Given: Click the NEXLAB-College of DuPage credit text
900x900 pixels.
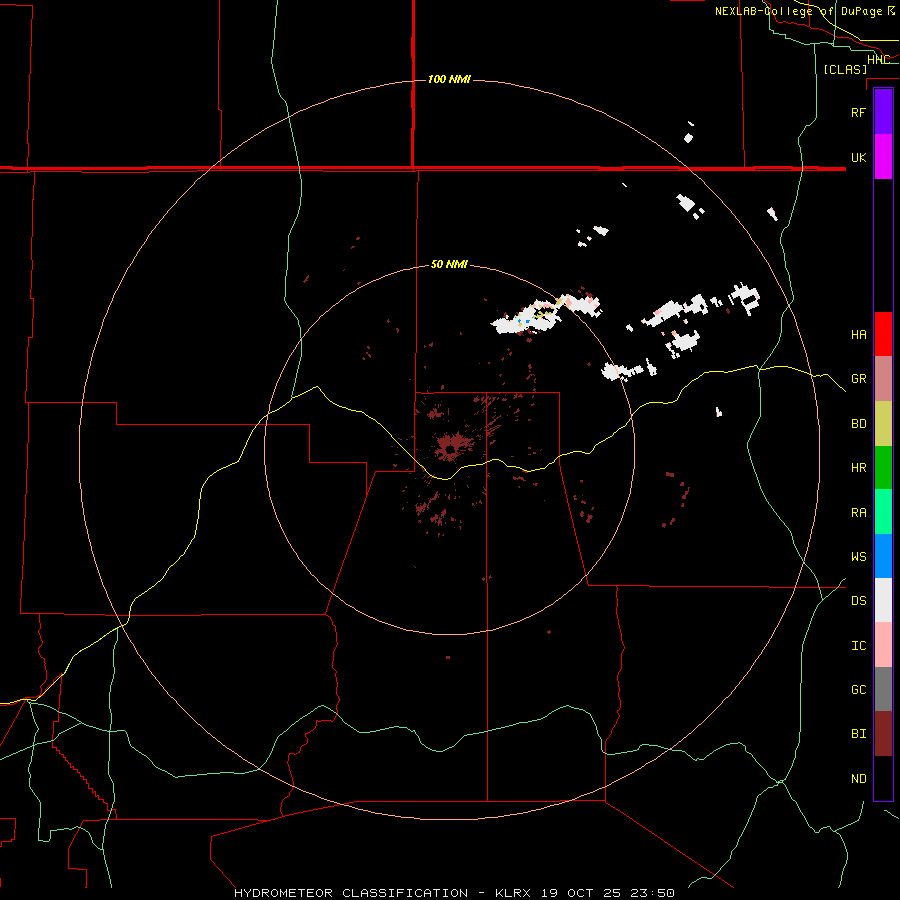Looking at the screenshot, I should [805, 11].
